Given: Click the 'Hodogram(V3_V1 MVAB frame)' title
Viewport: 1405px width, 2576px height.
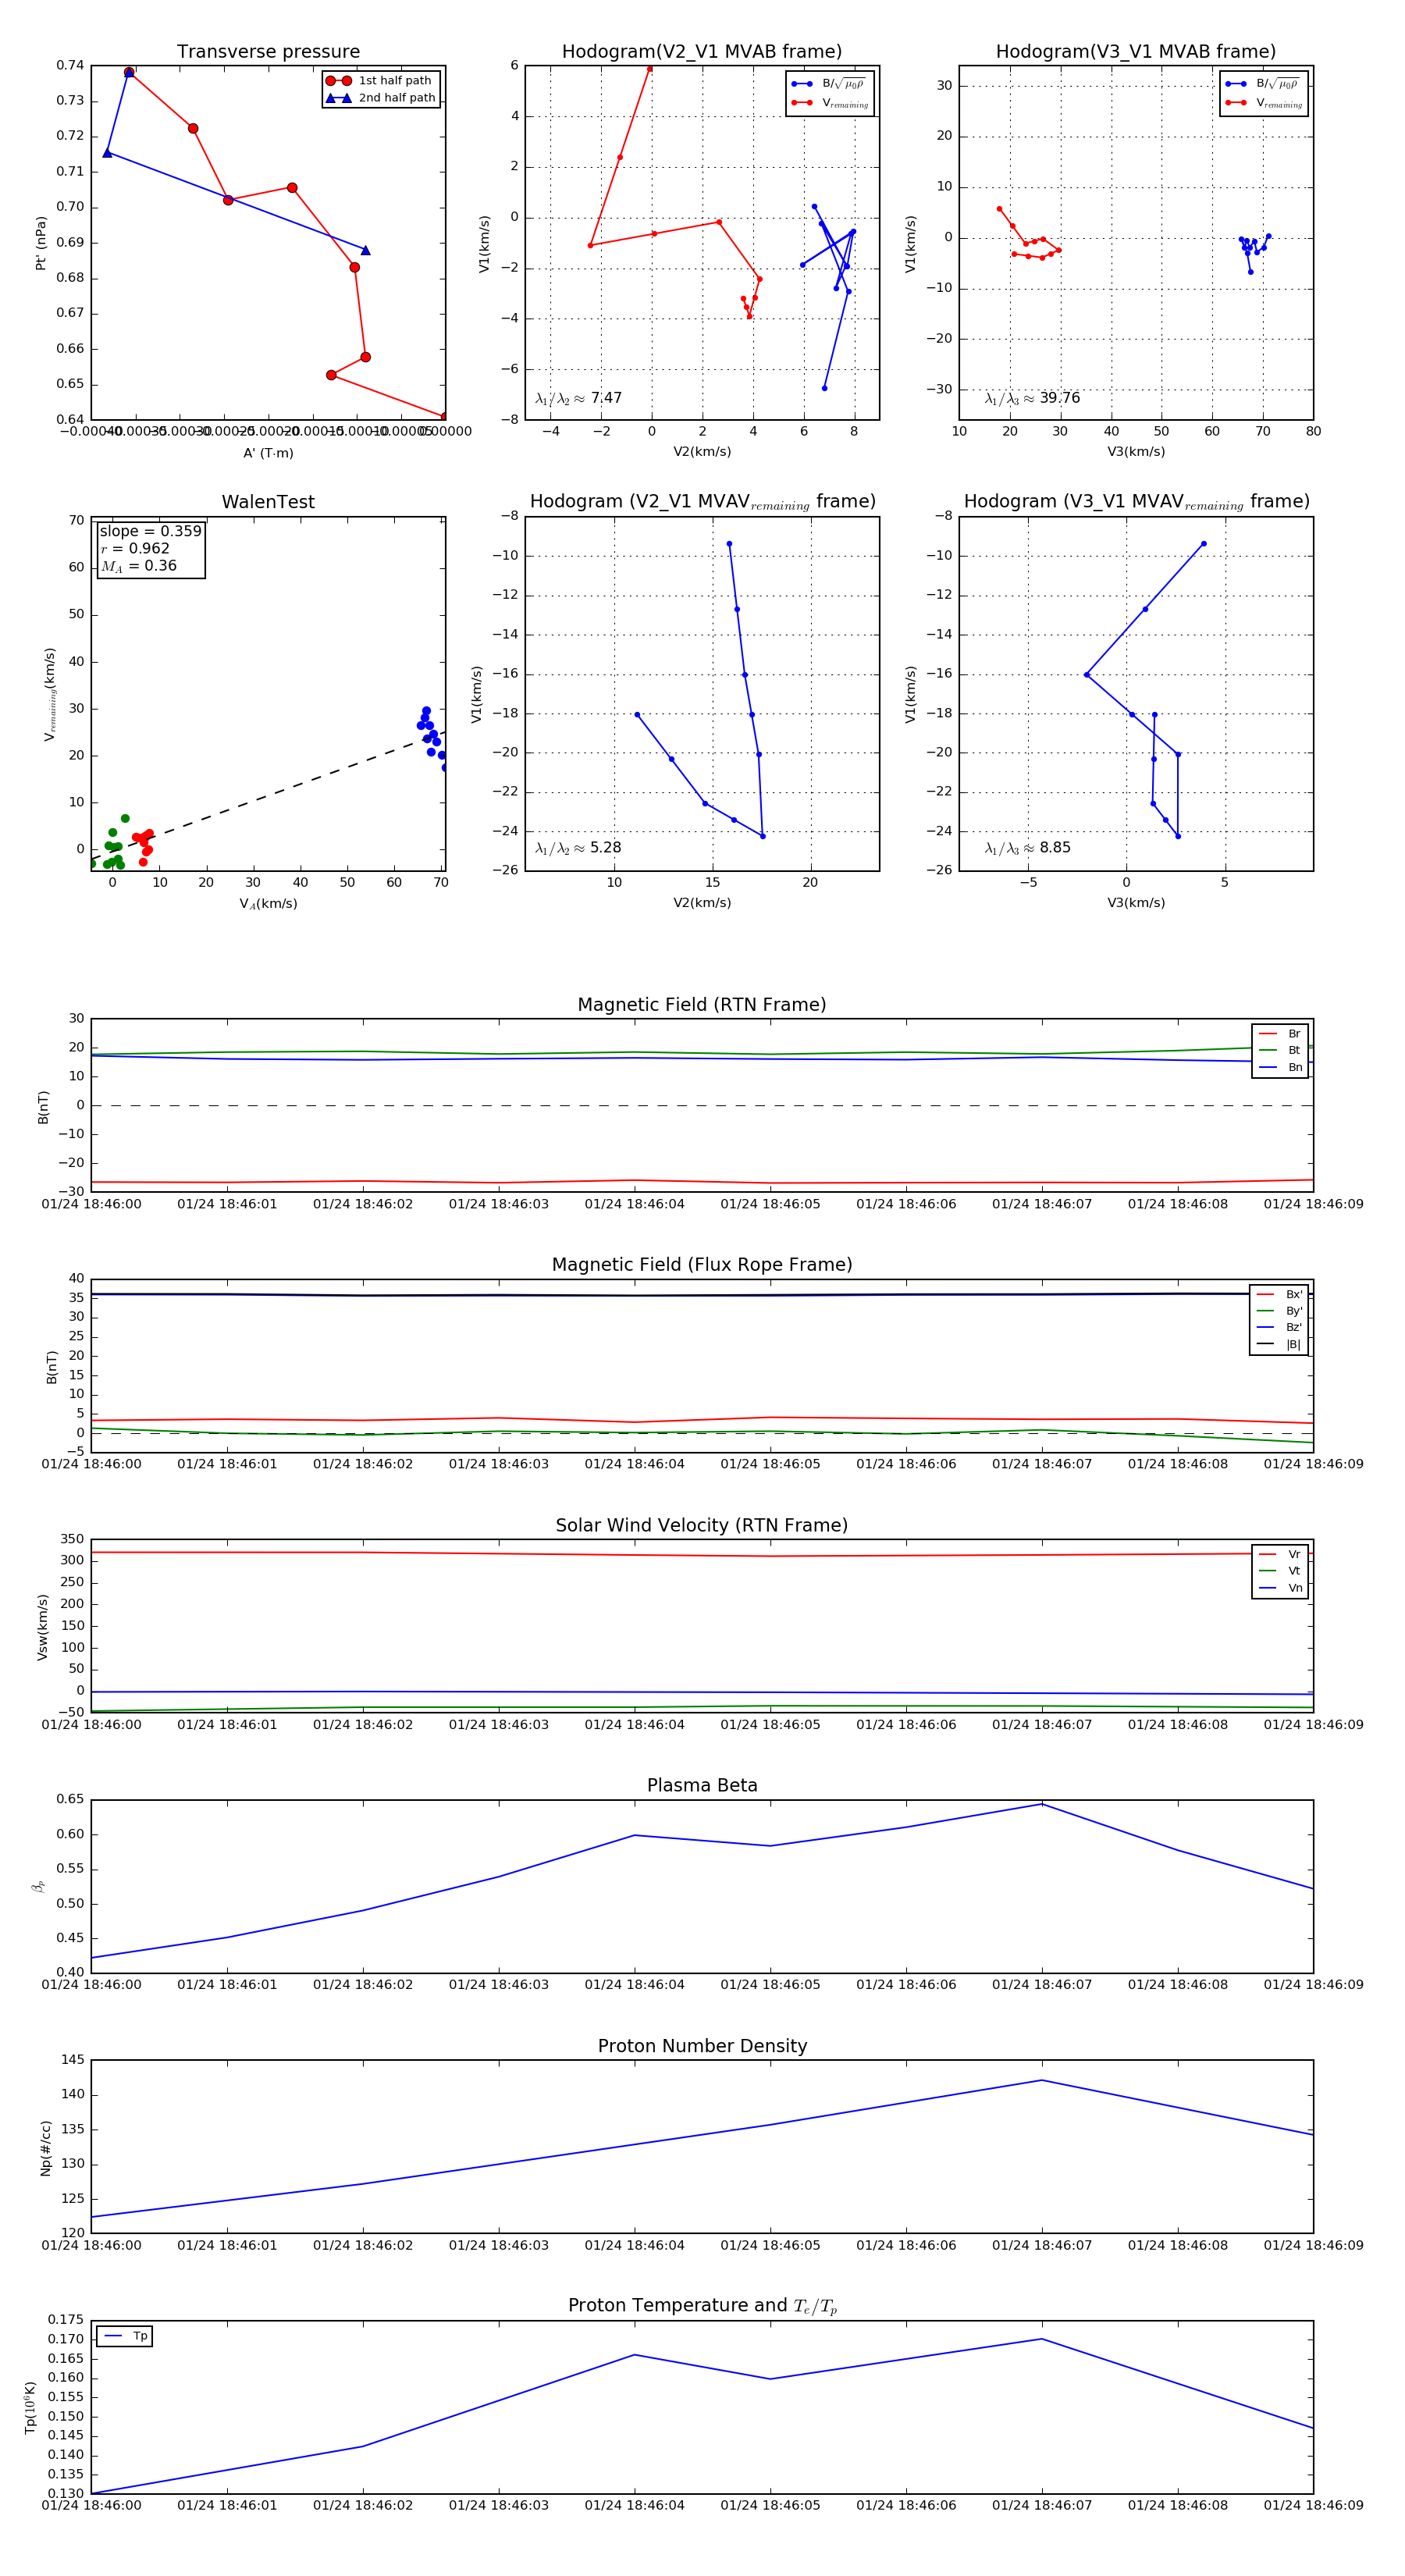Looking at the screenshot, I should 1136,52.
